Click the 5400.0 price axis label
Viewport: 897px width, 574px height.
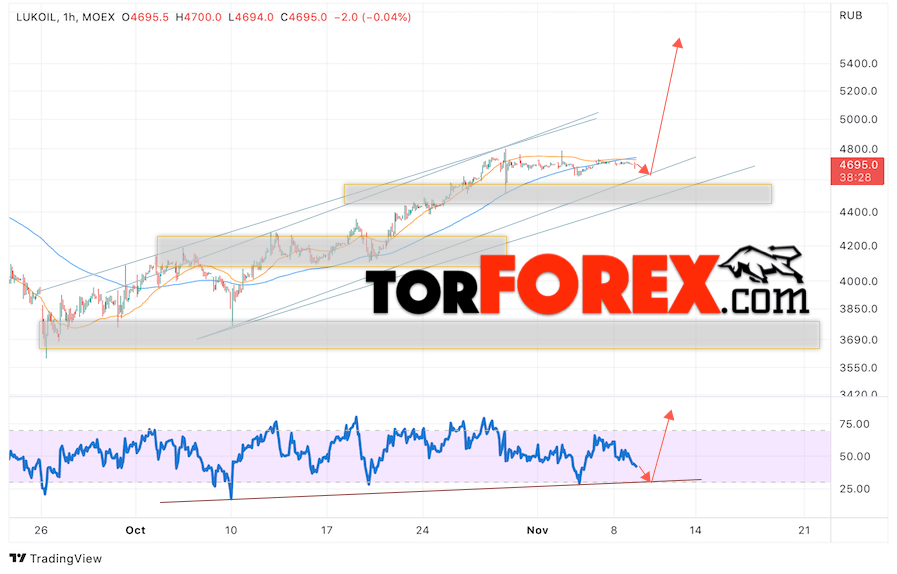pyautogui.click(x=858, y=64)
